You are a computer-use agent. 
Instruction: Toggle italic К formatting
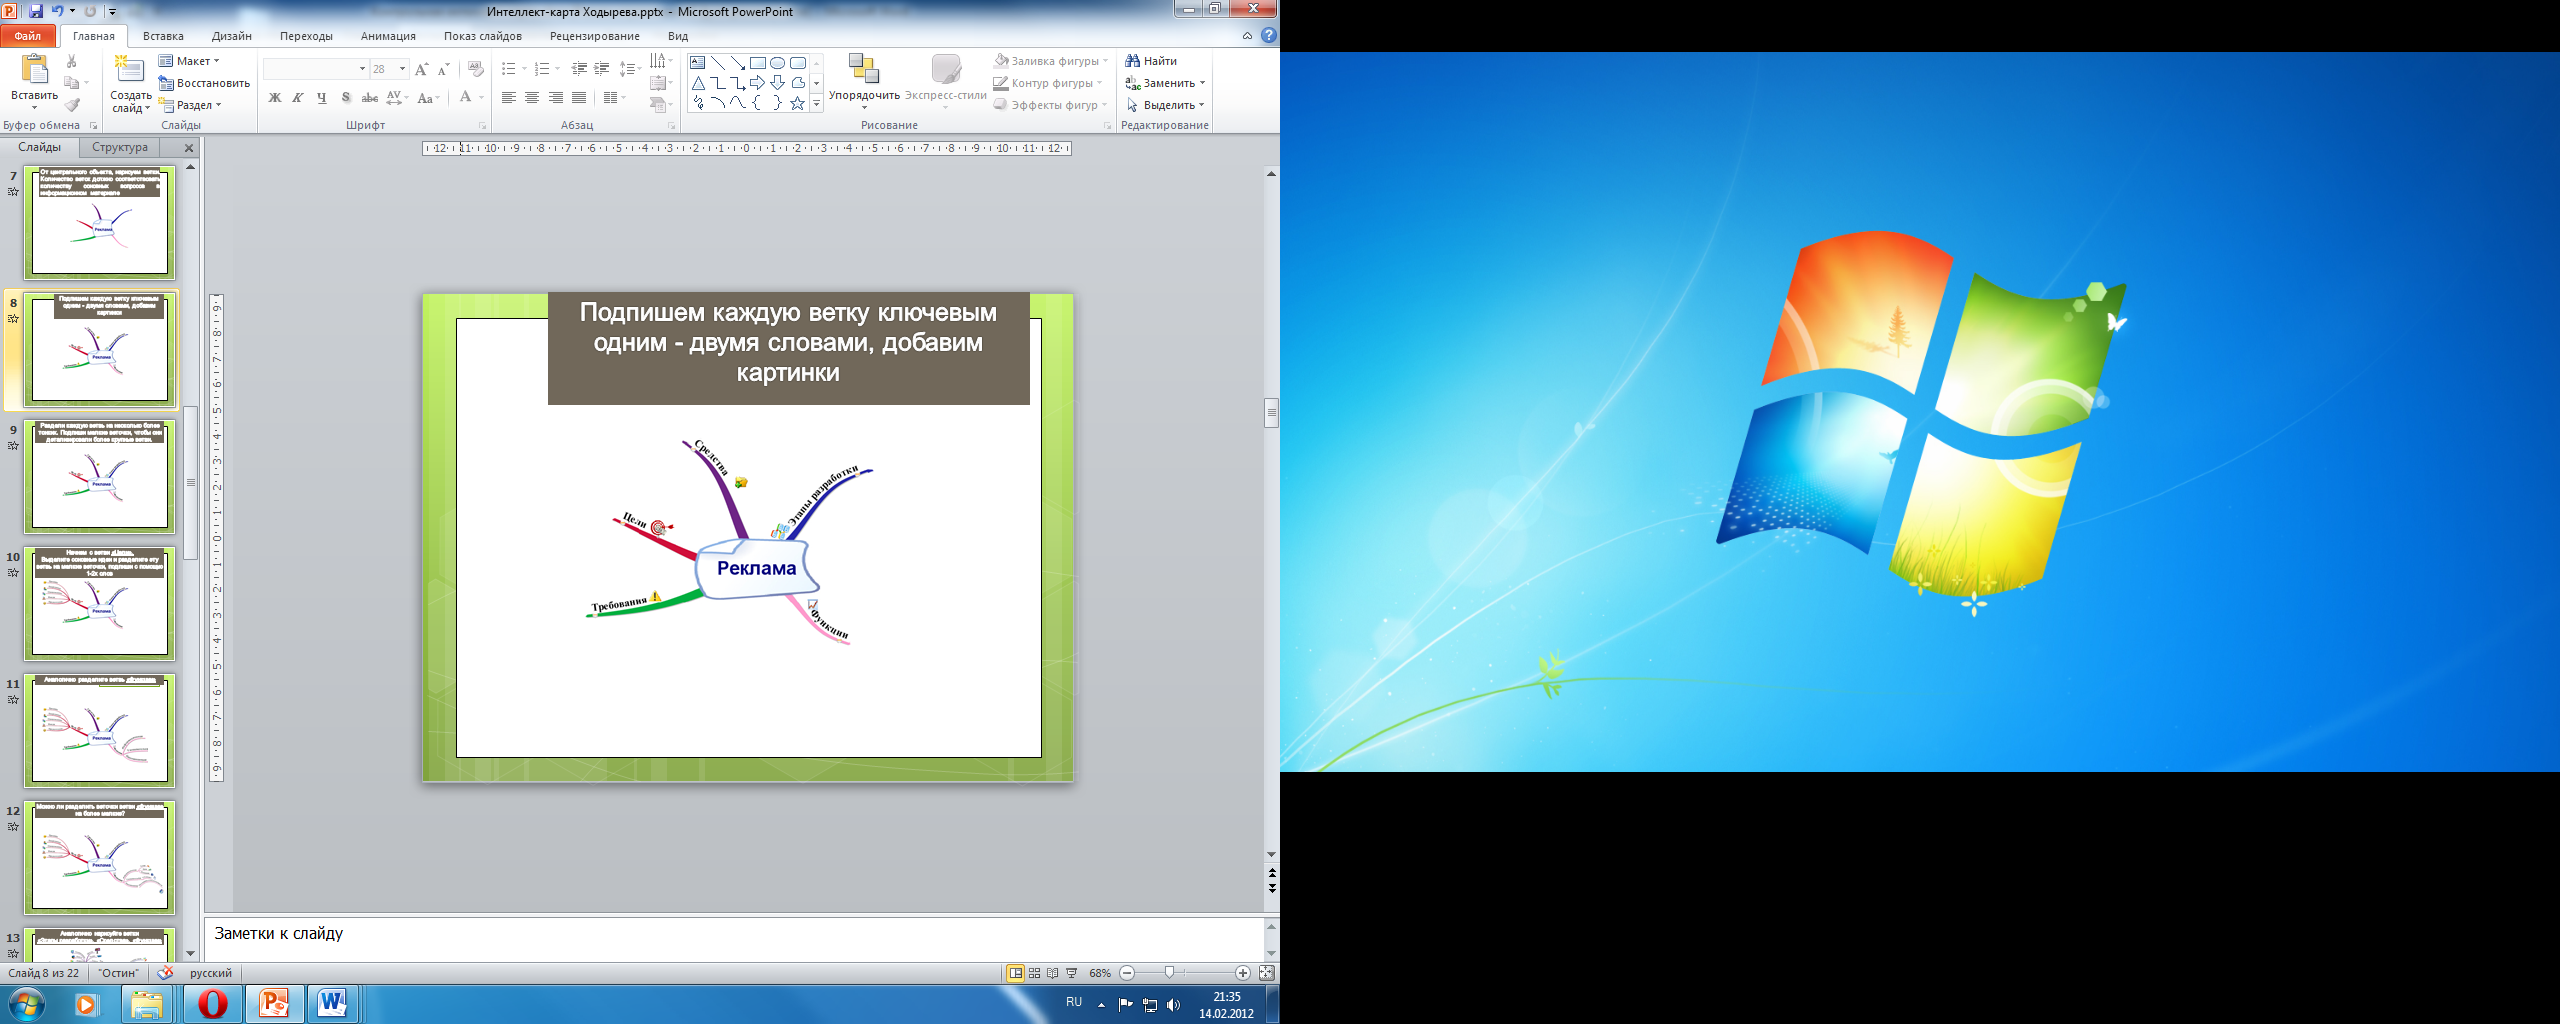click(x=298, y=98)
